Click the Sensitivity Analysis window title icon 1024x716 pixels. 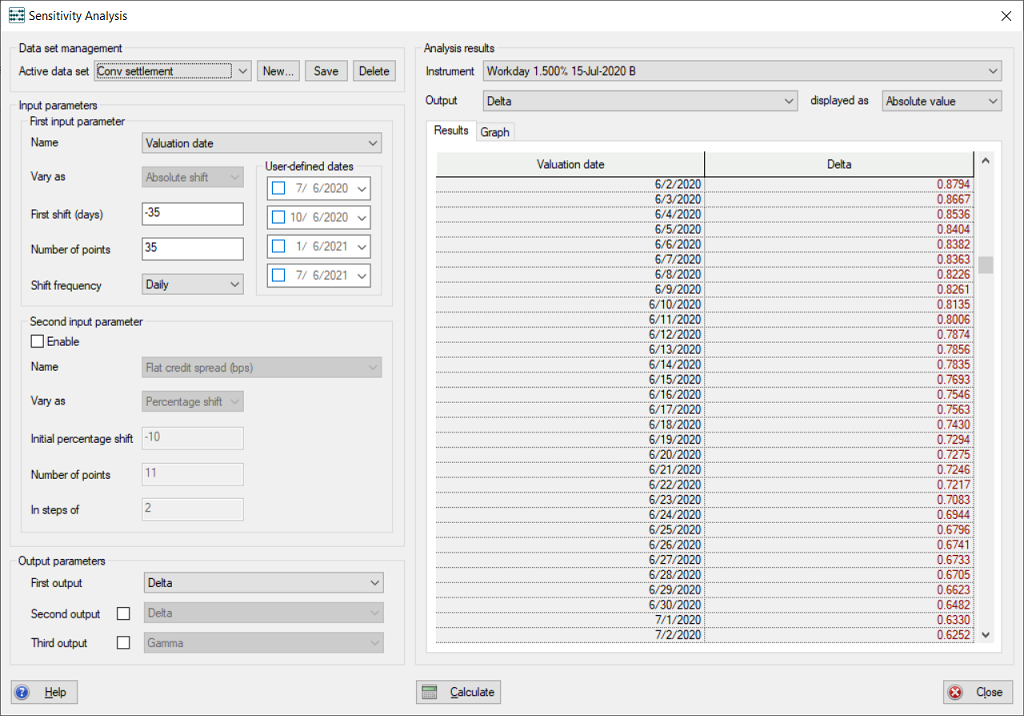click(x=16, y=15)
